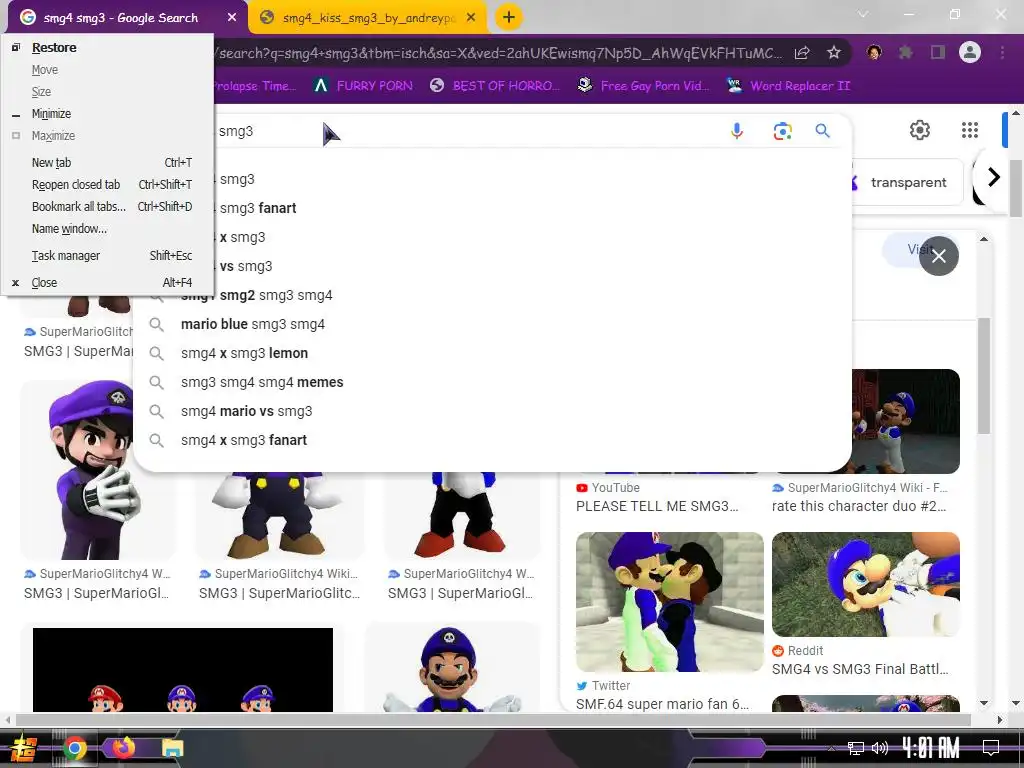Click the page's right vertical scrollbar
Viewport: 1024px width, 768px height.
pos(1016,188)
